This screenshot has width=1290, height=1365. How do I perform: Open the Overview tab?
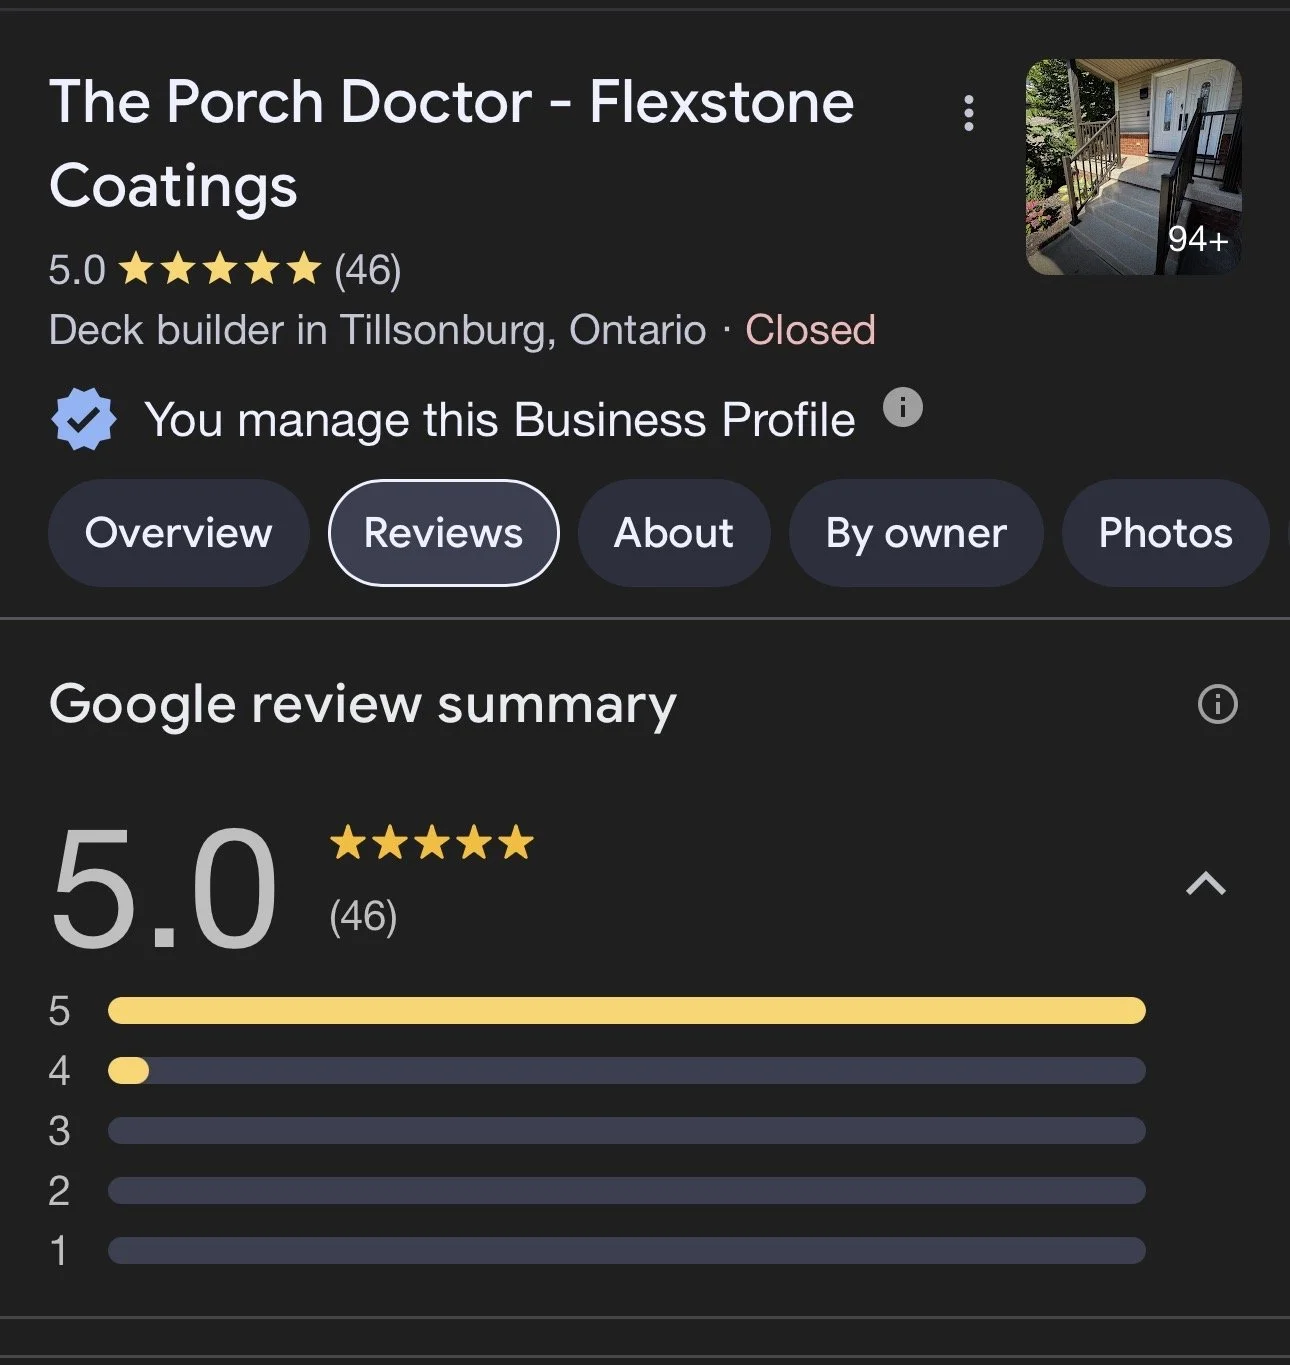point(179,533)
